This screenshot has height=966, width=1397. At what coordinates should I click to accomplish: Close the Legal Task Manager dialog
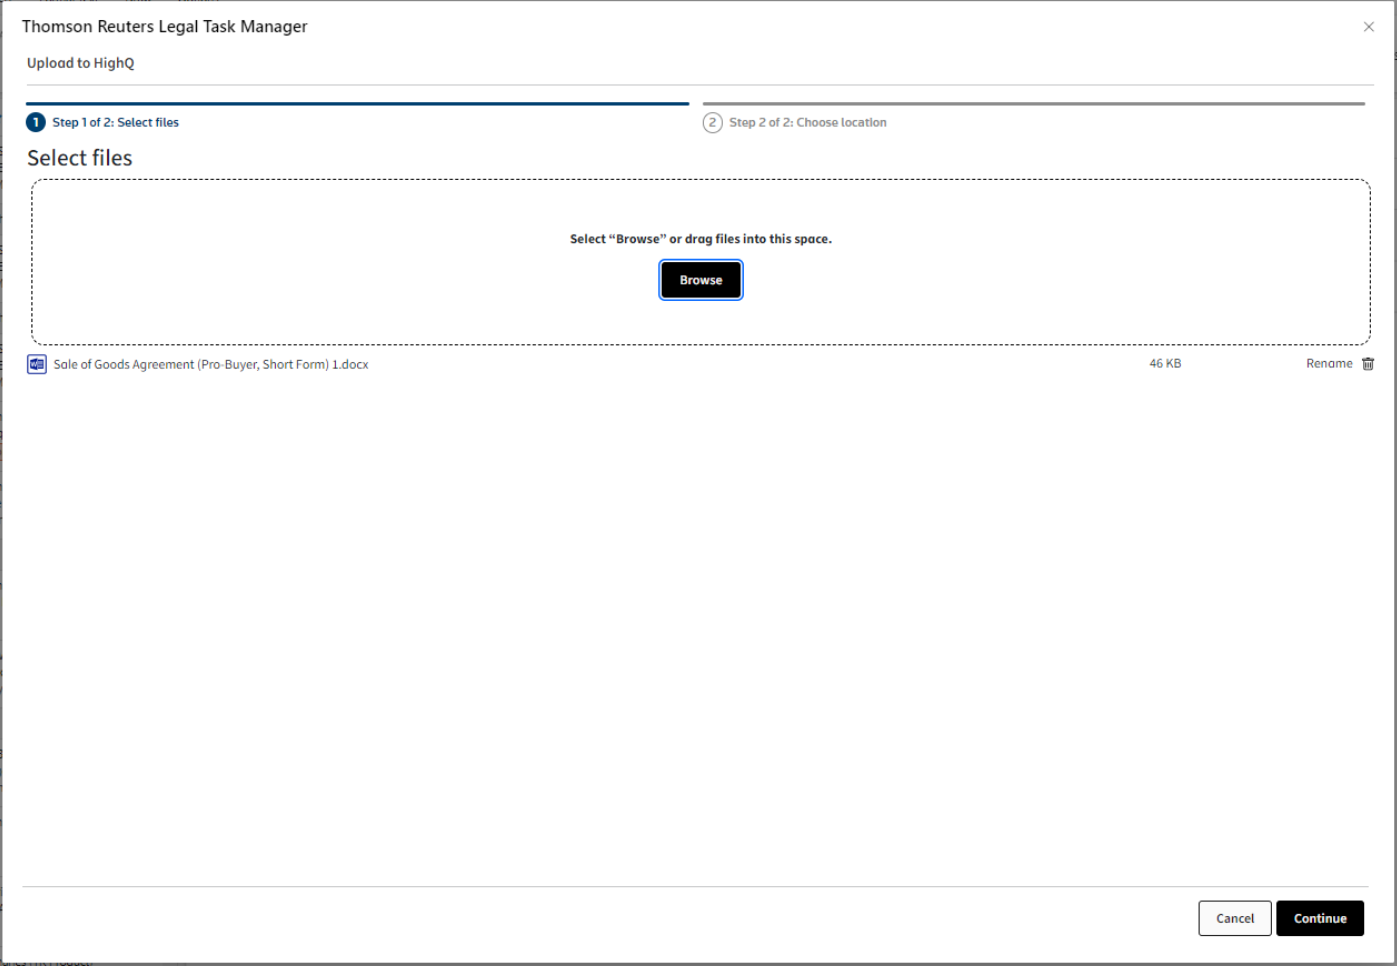point(1368,27)
